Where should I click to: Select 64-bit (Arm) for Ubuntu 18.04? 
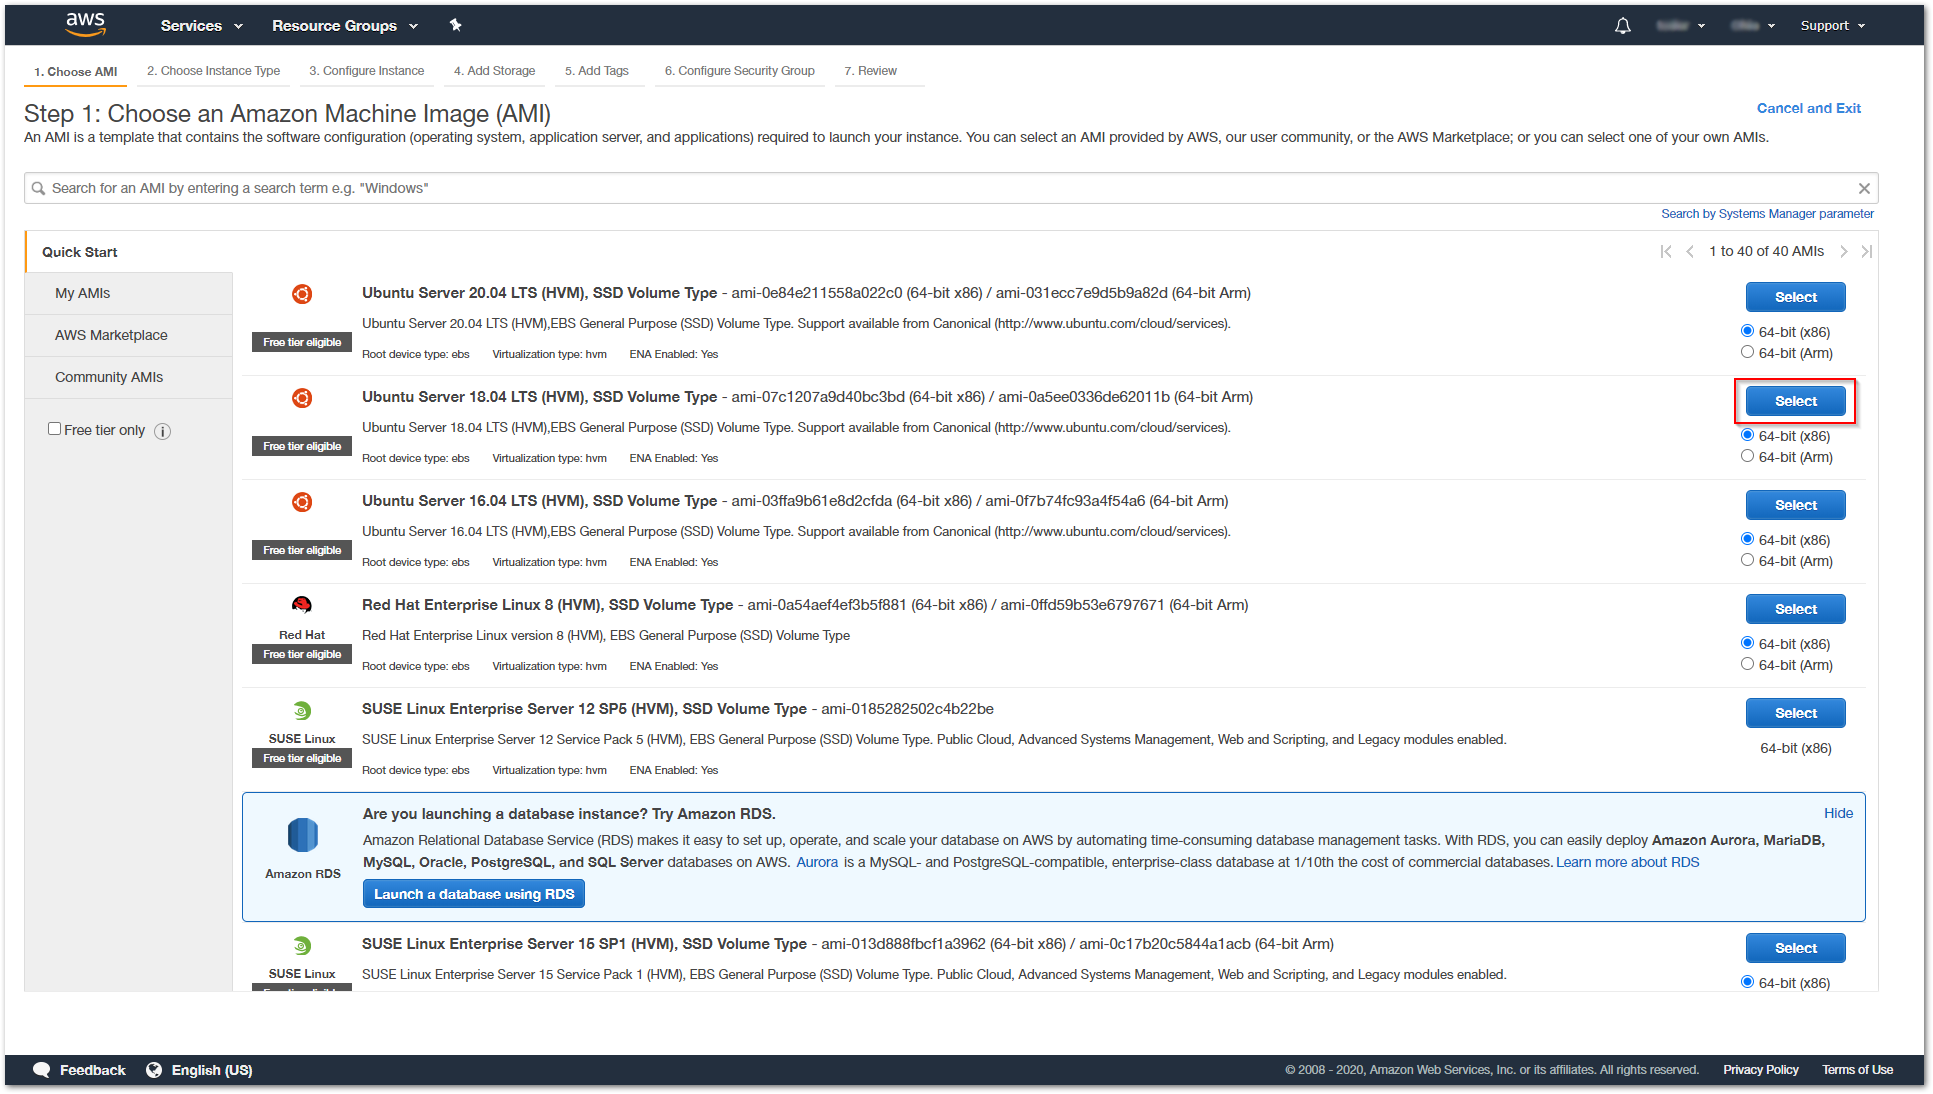pyautogui.click(x=1747, y=456)
